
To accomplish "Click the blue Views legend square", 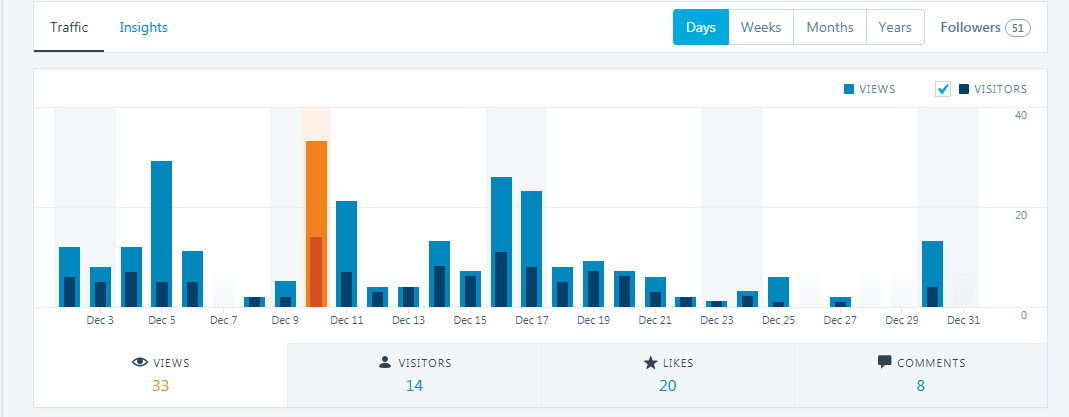I will (849, 90).
